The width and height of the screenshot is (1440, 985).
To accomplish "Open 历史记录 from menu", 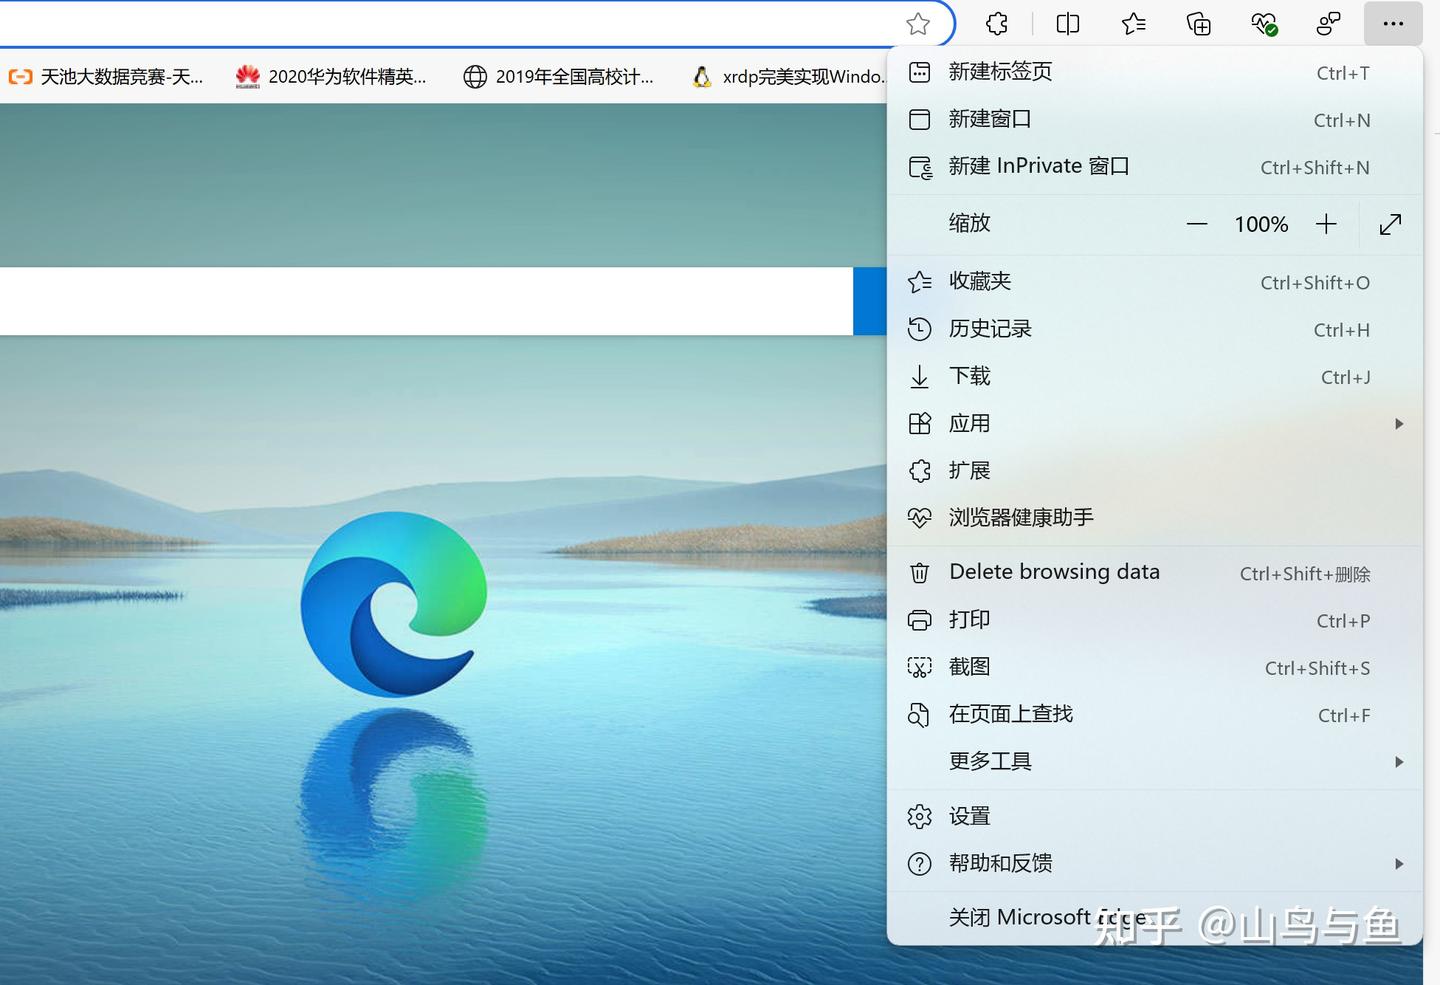I will coord(1155,329).
